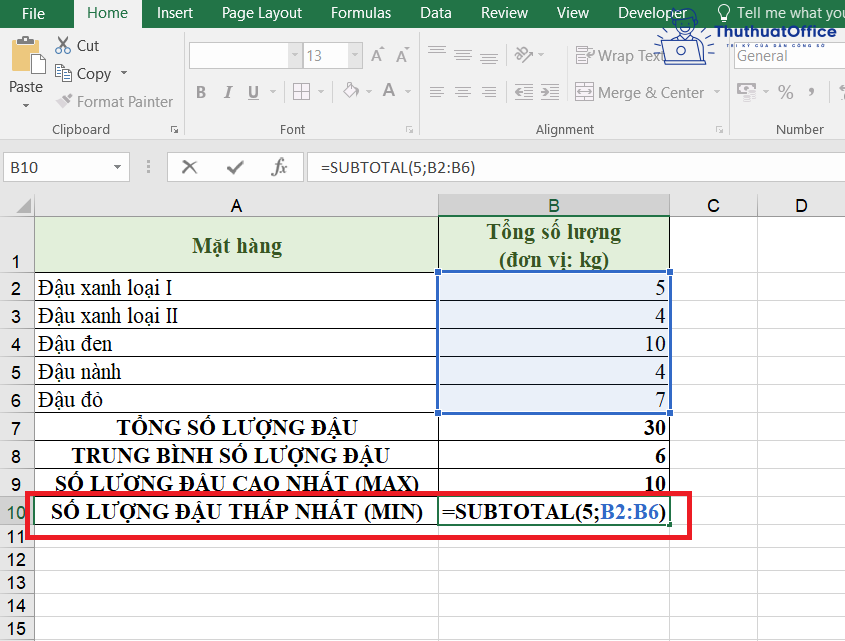Open the Developer tab
Screen dimensions: 845x641
652,13
